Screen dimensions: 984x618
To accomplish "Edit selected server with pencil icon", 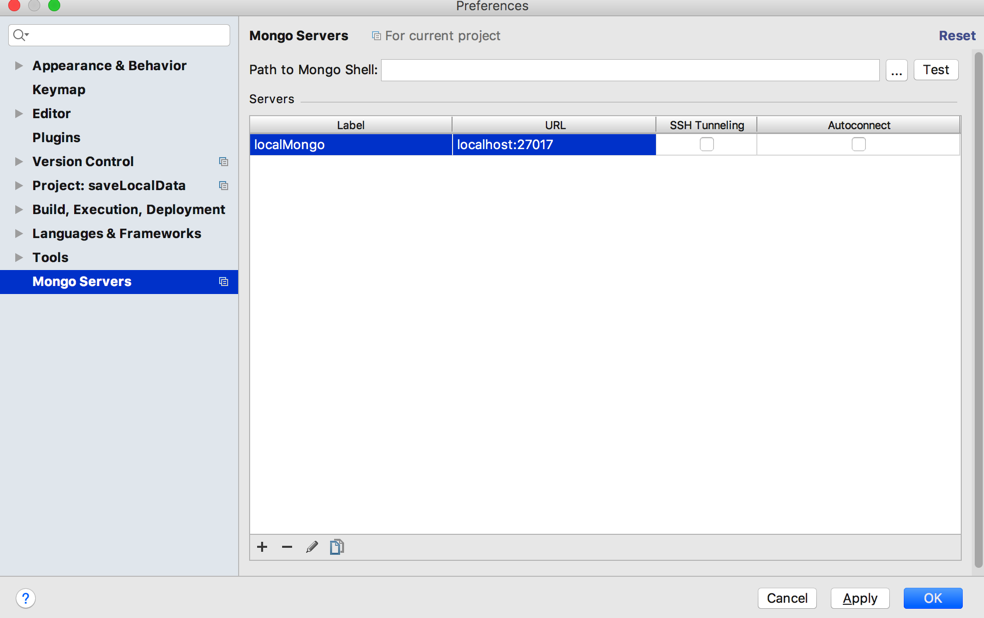I will pos(312,547).
